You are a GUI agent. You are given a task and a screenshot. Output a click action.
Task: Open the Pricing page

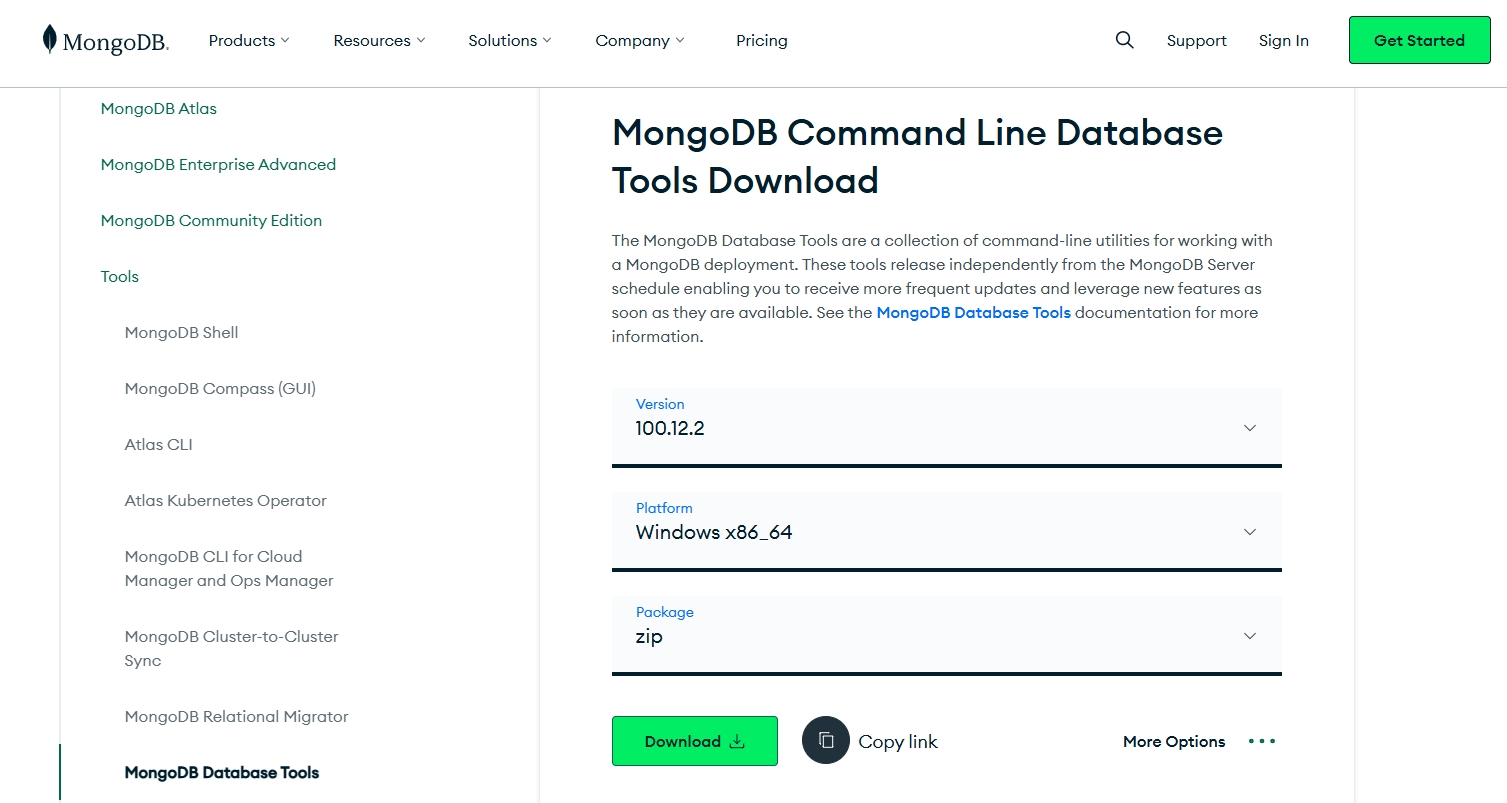762,40
